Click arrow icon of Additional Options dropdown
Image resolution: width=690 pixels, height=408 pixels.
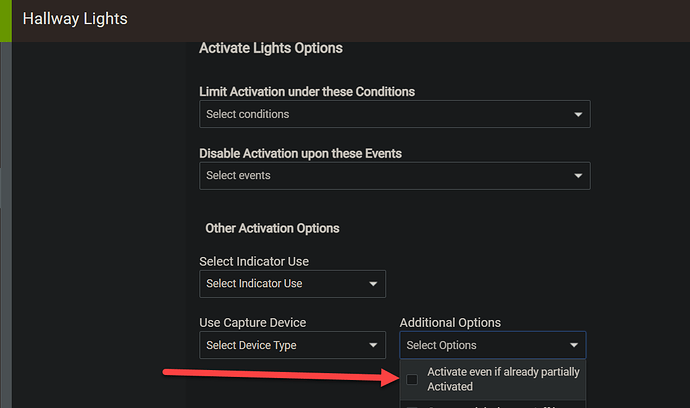574,347
